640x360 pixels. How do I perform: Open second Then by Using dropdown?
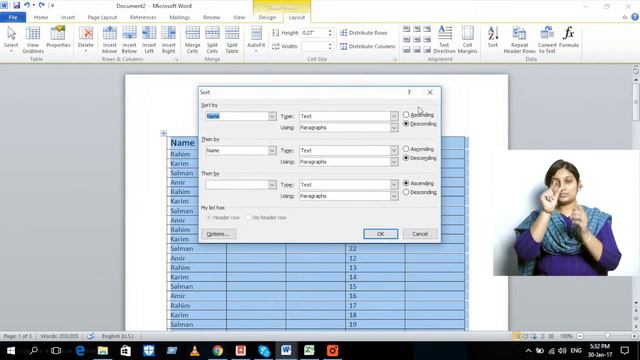pyautogui.click(x=393, y=196)
